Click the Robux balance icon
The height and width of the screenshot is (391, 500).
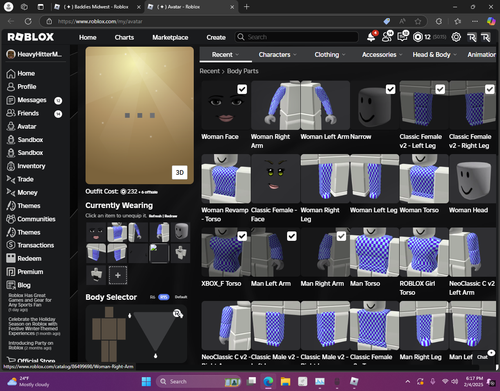[417, 37]
